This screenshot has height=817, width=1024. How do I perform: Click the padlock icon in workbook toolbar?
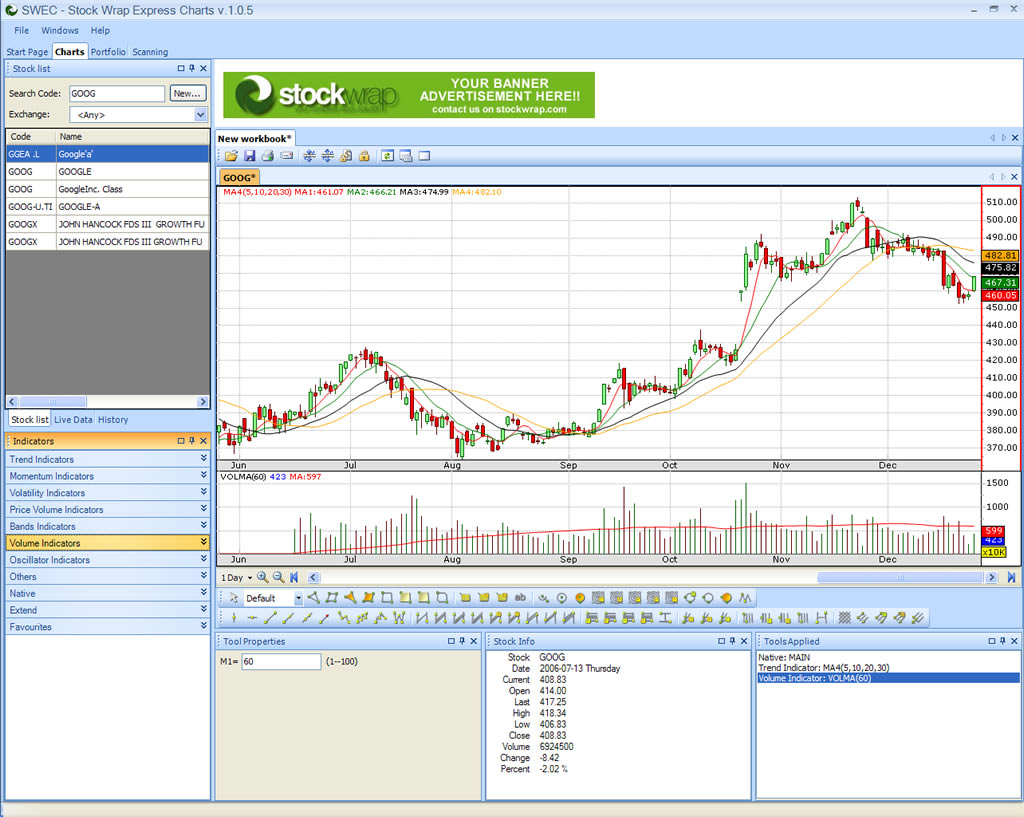click(364, 156)
